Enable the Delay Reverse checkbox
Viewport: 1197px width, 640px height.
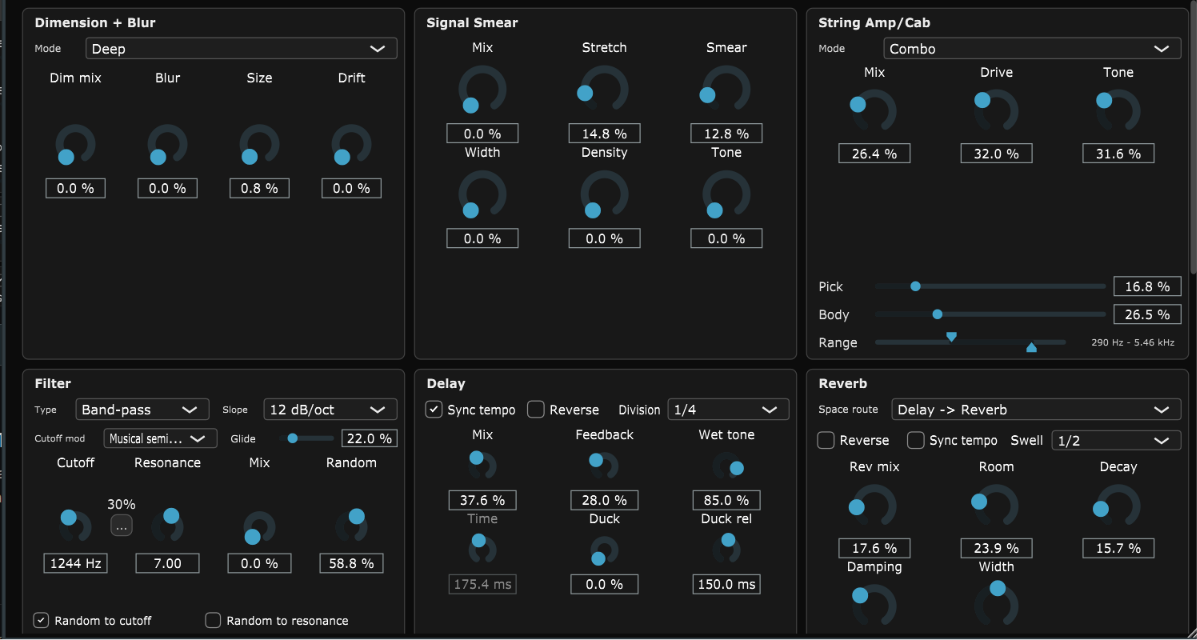tap(536, 410)
